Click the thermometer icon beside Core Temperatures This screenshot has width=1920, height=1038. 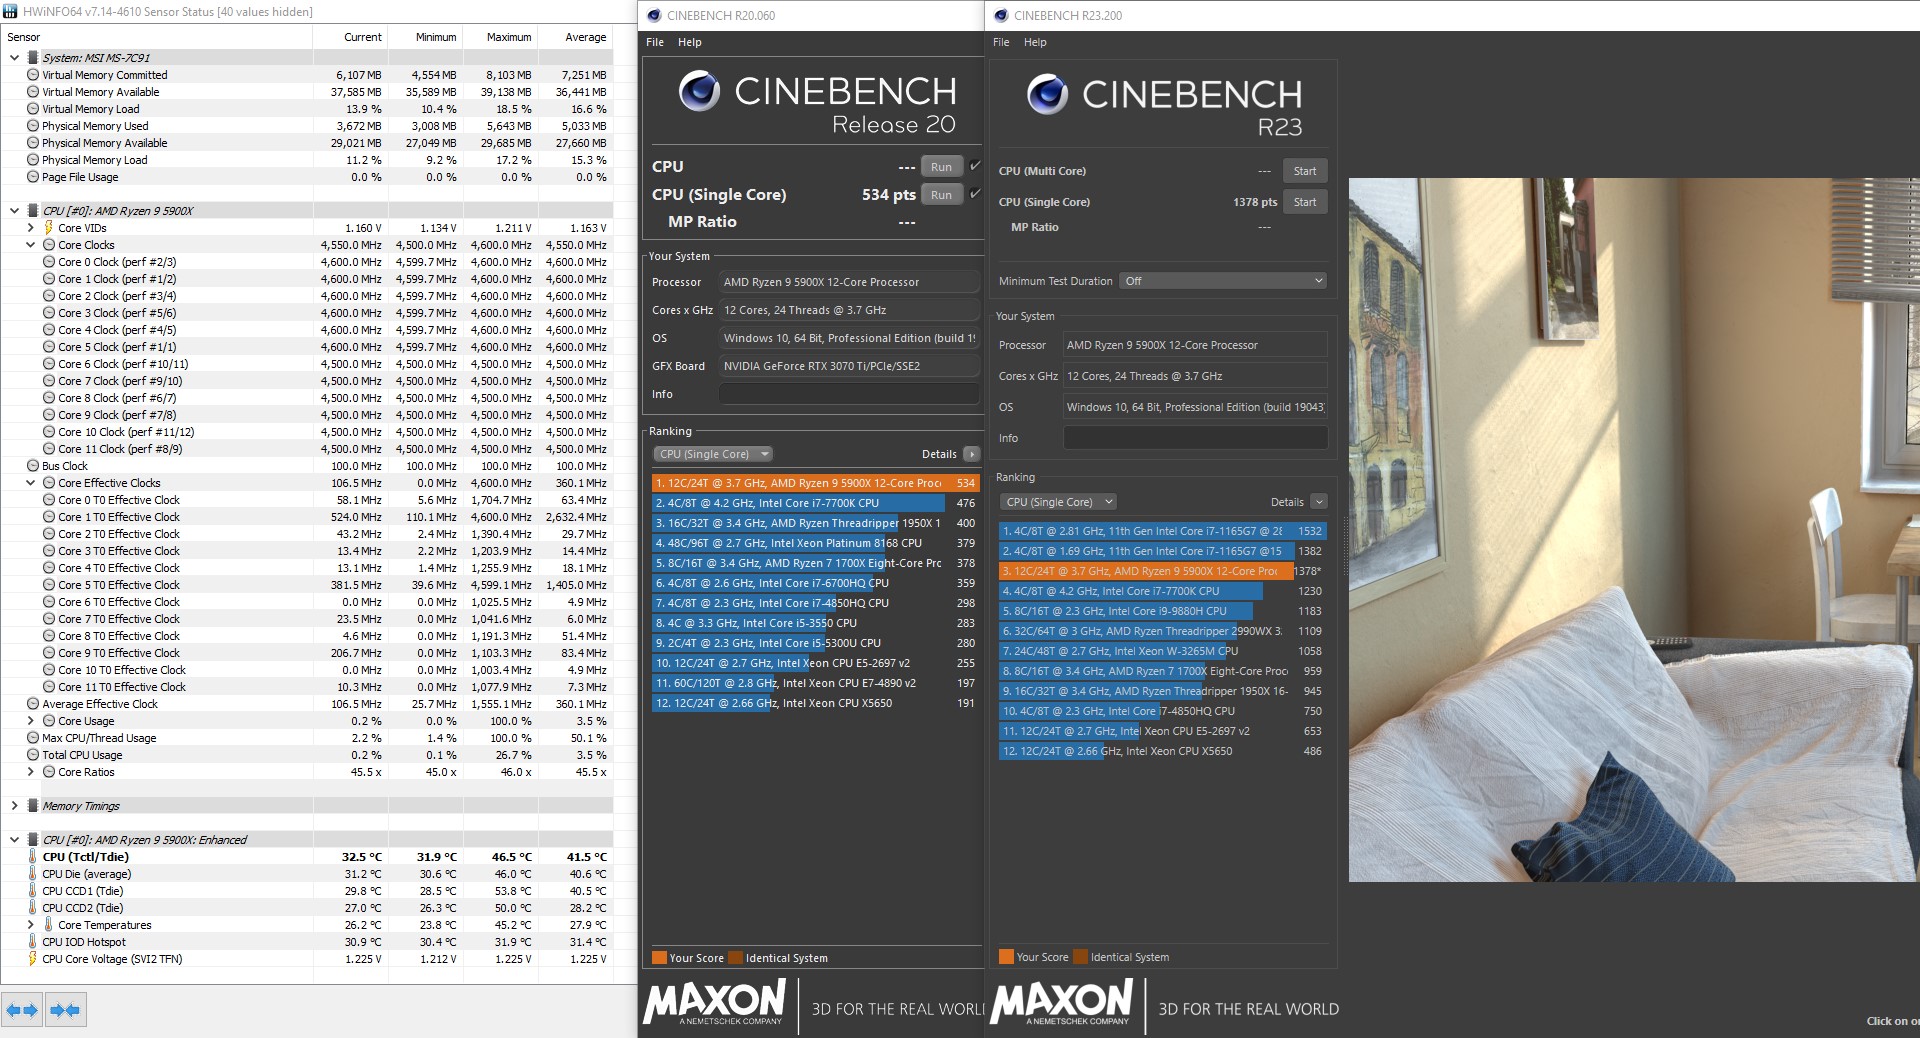[x=49, y=925]
